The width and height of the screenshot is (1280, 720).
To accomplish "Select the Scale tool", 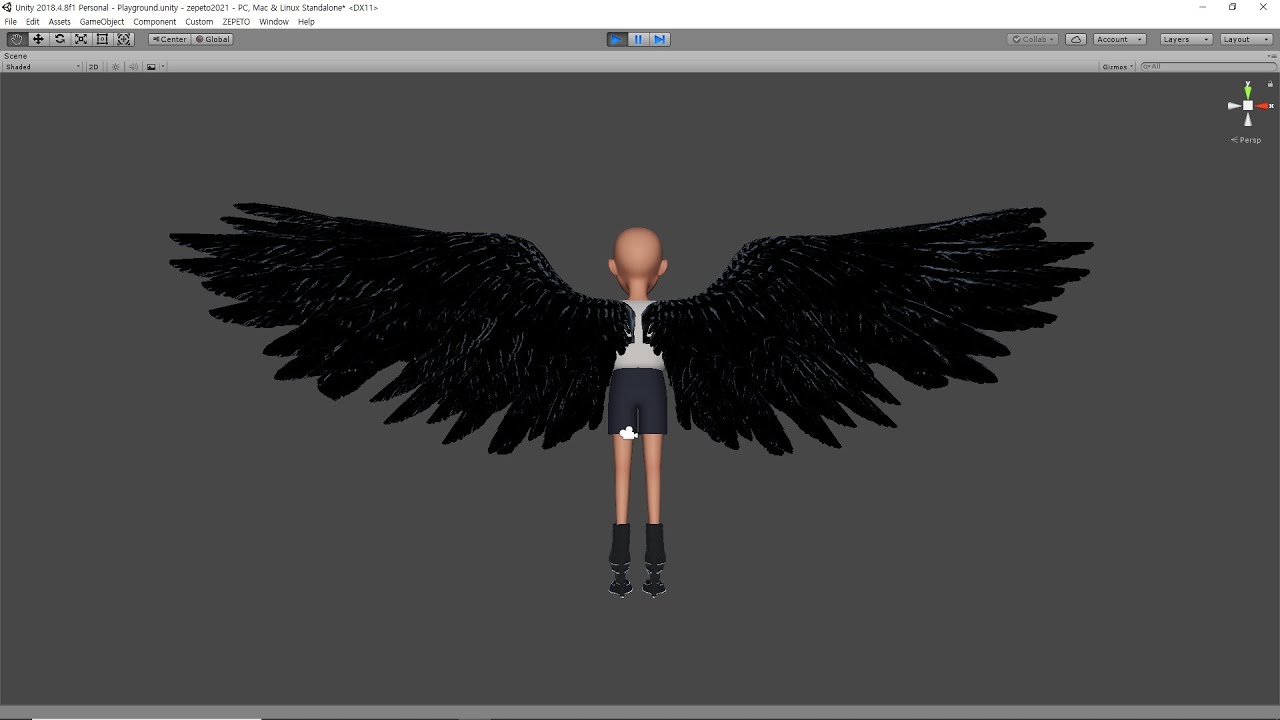I will point(81,39).
